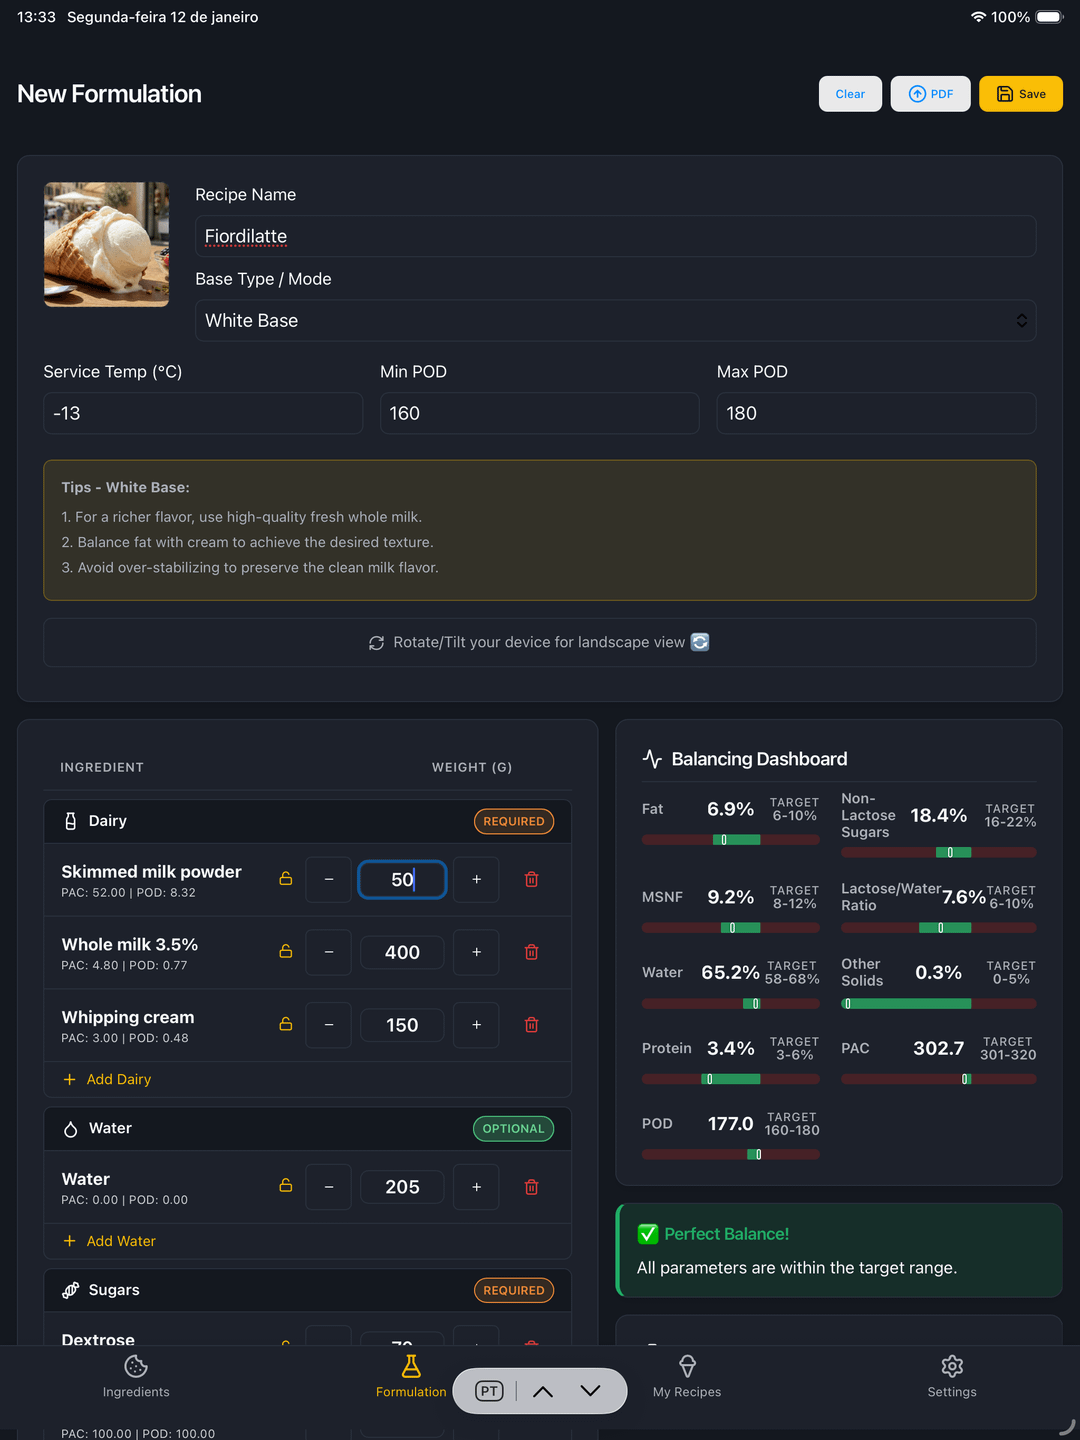Click the Fat target range bar
Image resolution: width=1080 pixels, height=1440 pixels.
click(x=730, y=840)
